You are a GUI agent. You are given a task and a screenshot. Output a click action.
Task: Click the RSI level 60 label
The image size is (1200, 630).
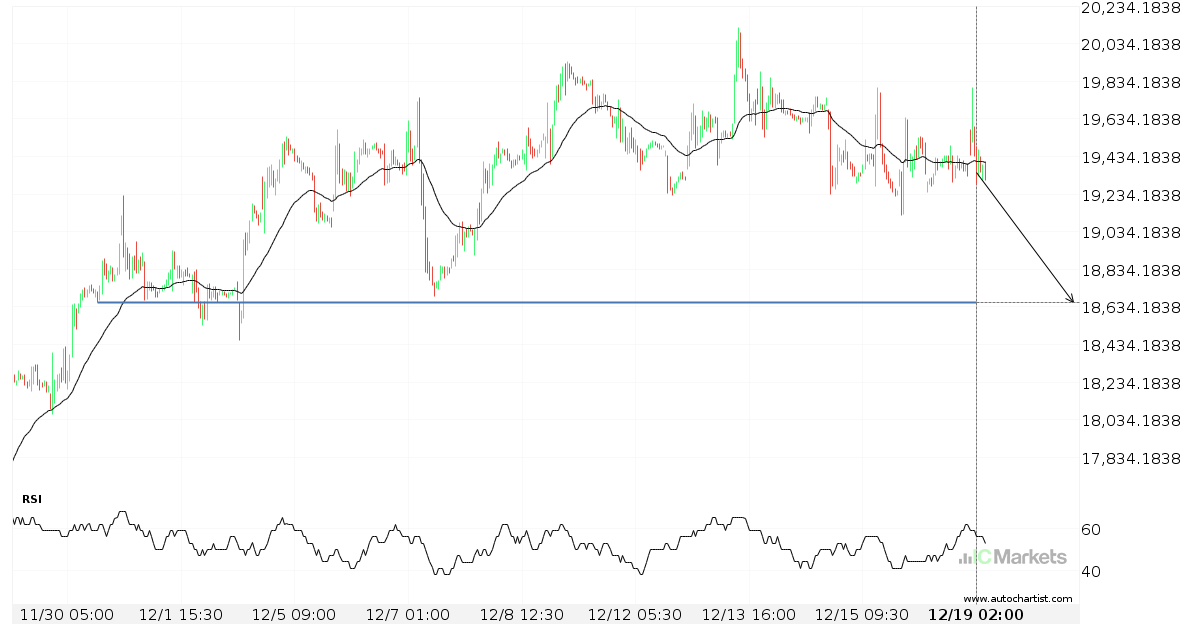point(1092,529)
